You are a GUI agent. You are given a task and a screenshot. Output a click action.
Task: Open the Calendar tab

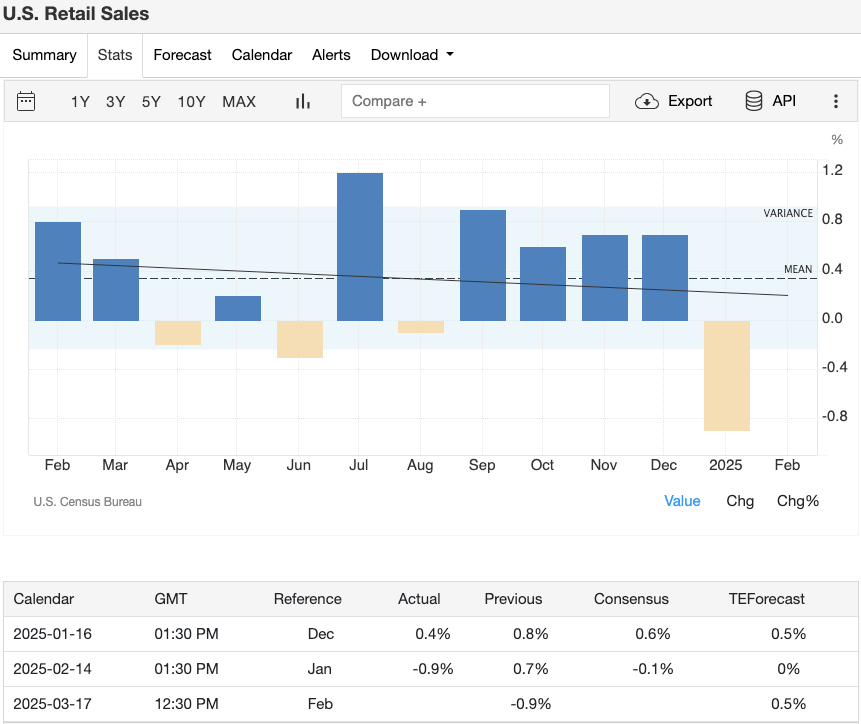(261, 55)
